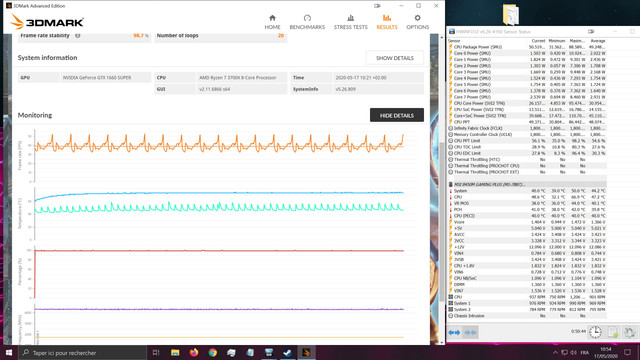
Task: Select the +12V voltage row
Action: [x=527, y=247]
